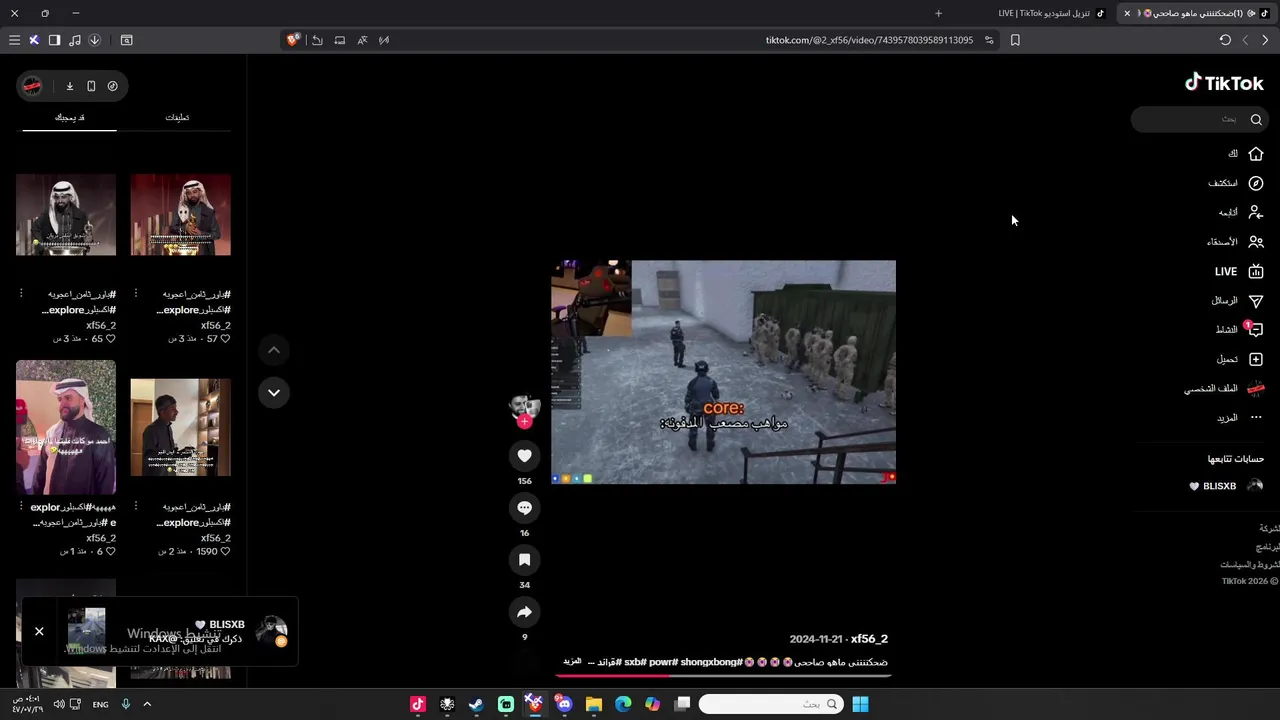Share the video with the arrow icon

click(524, 612)
